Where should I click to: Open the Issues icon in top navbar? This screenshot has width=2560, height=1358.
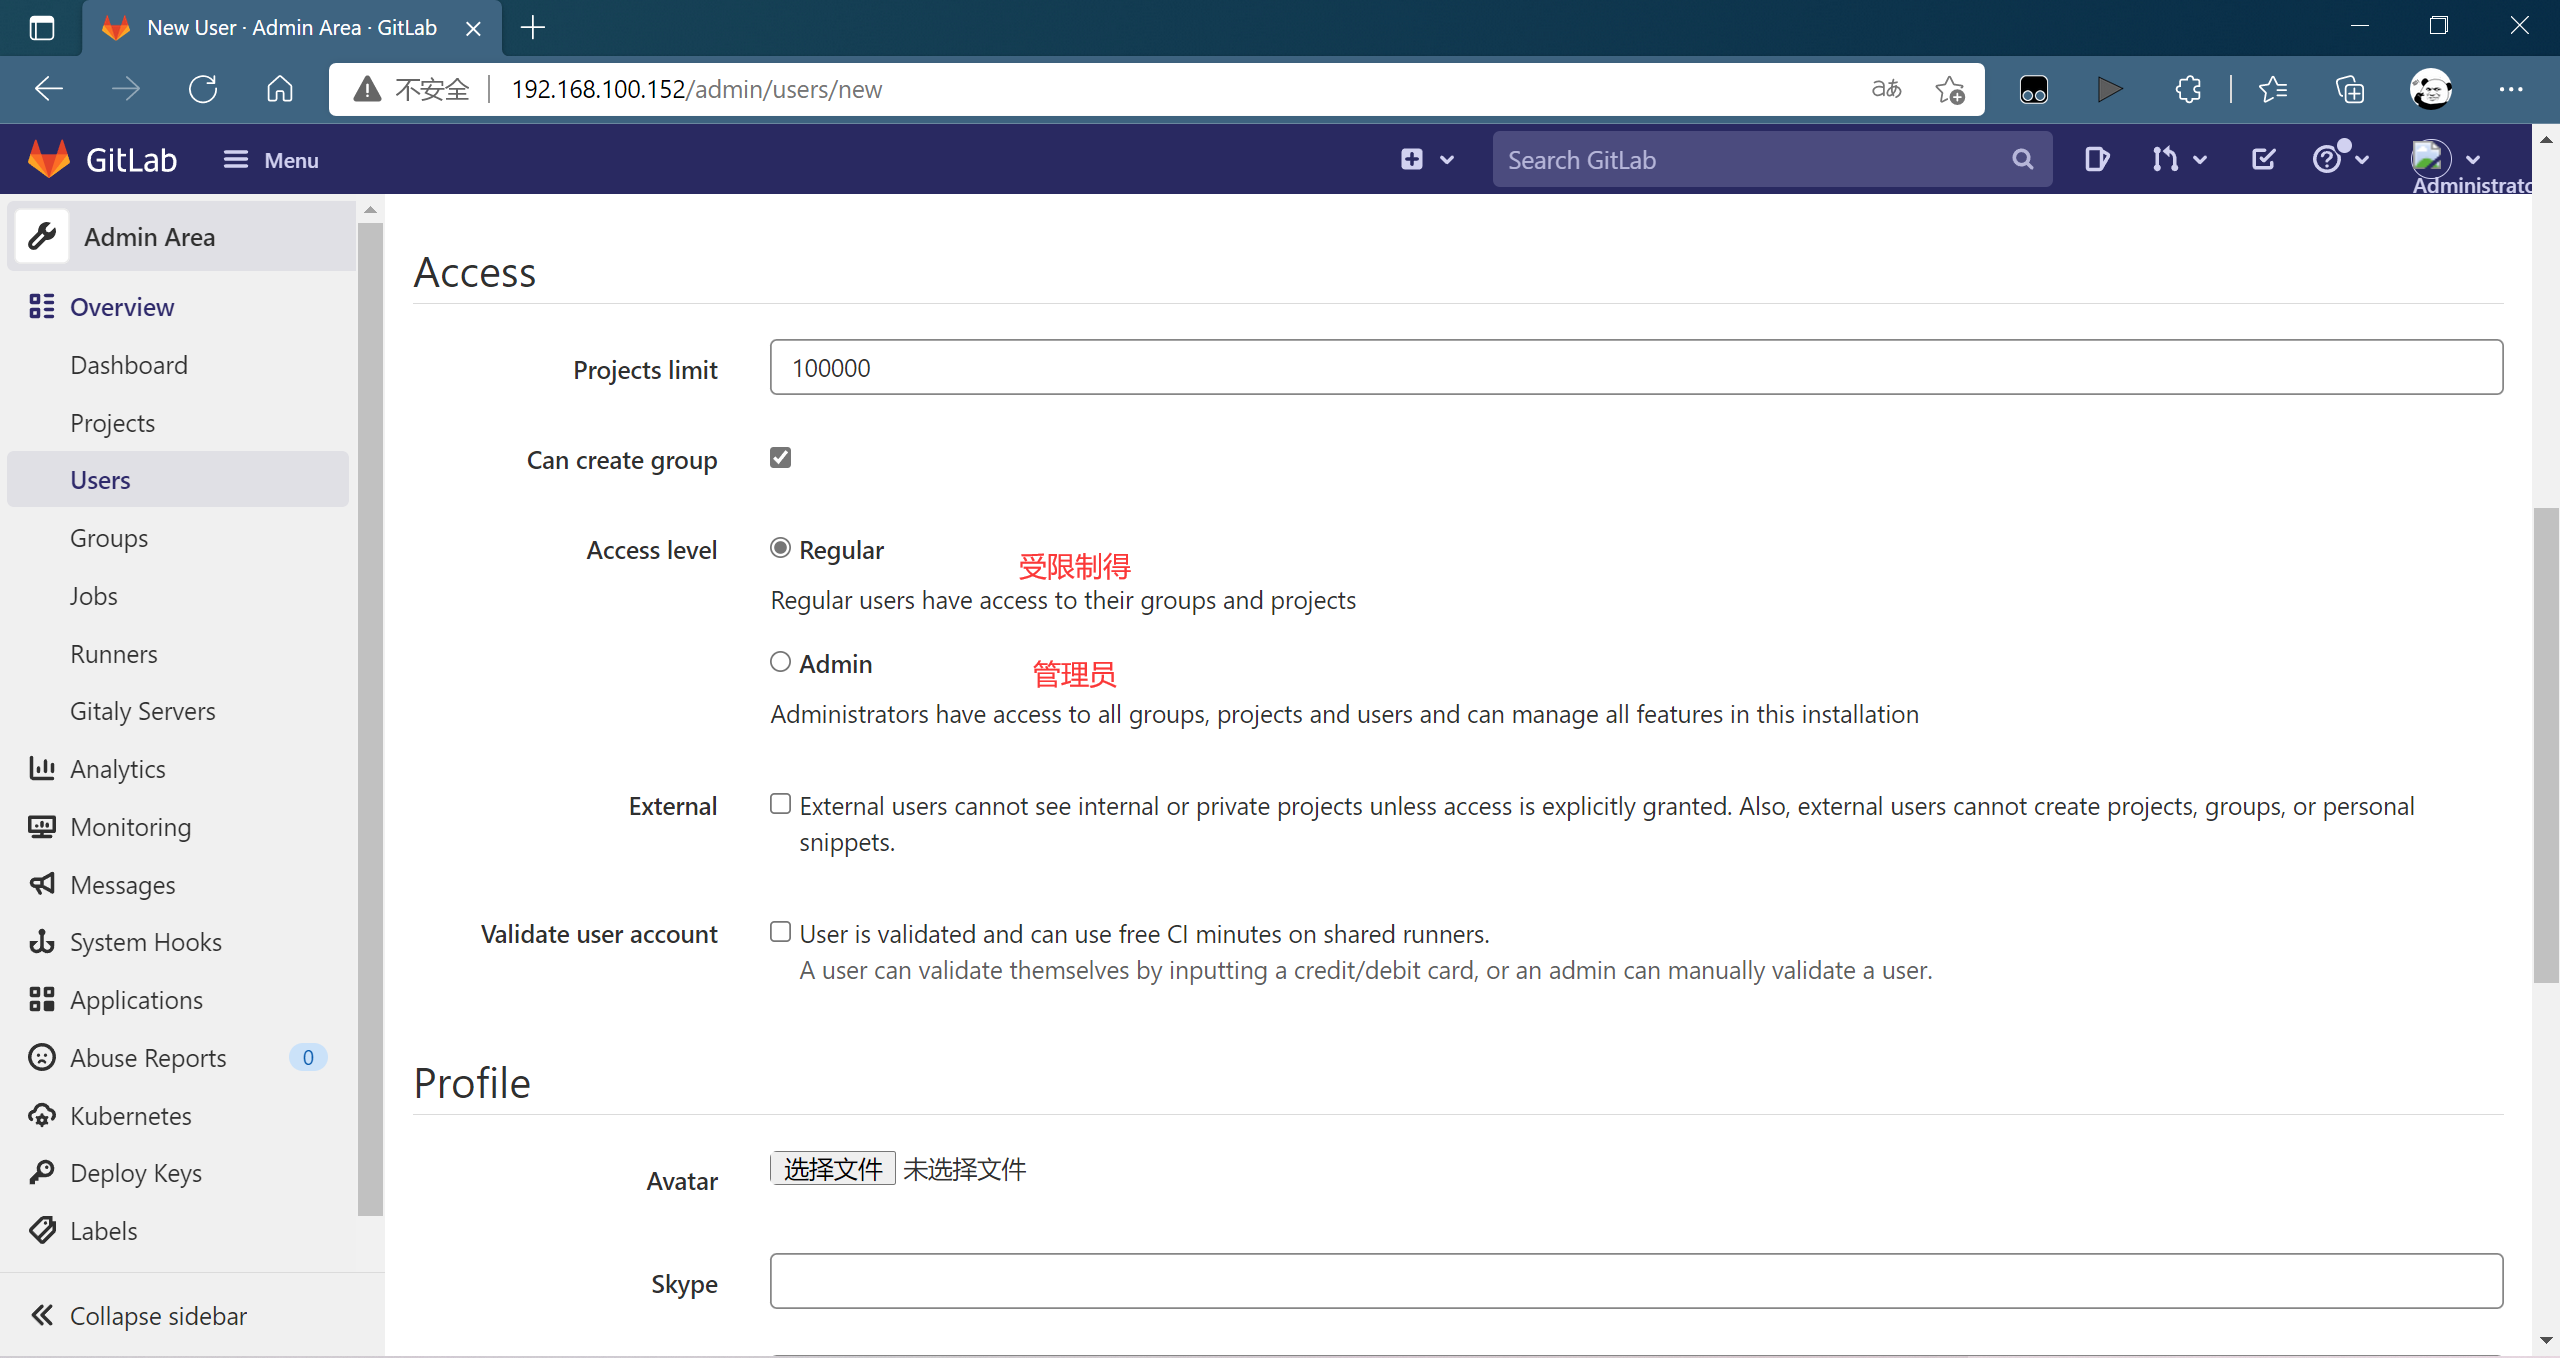[x=2097, y=159]
